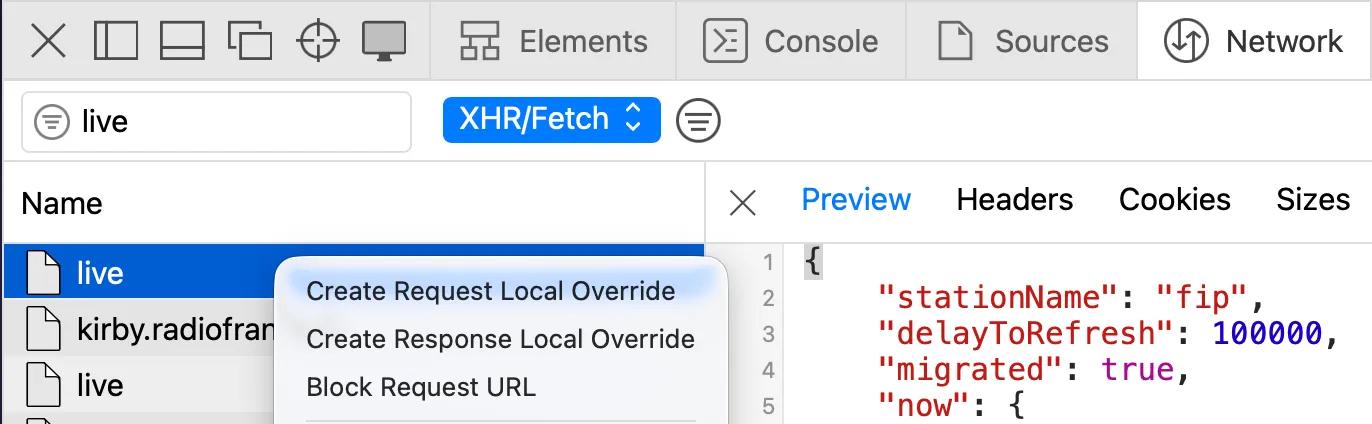Close the Web Inspector with the X icon
1372x424 pixels.
coord(48,41)
